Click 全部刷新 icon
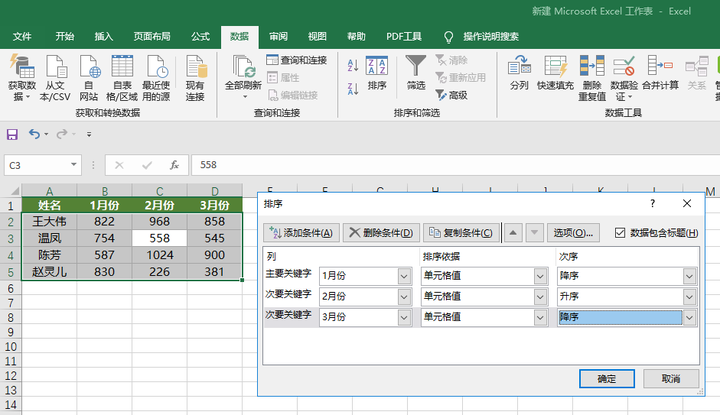 tap(243, 67)
